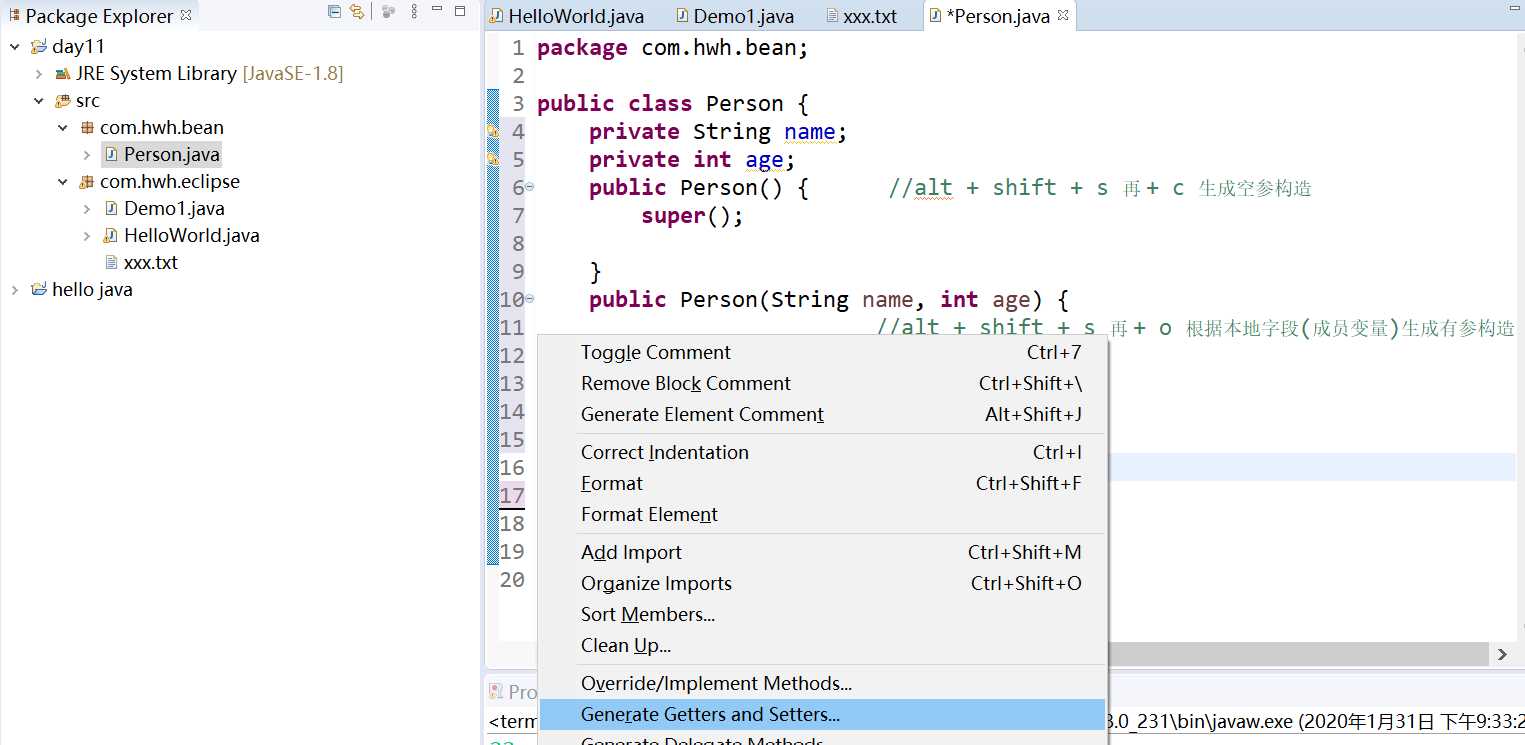Close the Person.java editor tab
Image resolution: width=1525 pixels, height=745 pixels.
click(1063, 16)
